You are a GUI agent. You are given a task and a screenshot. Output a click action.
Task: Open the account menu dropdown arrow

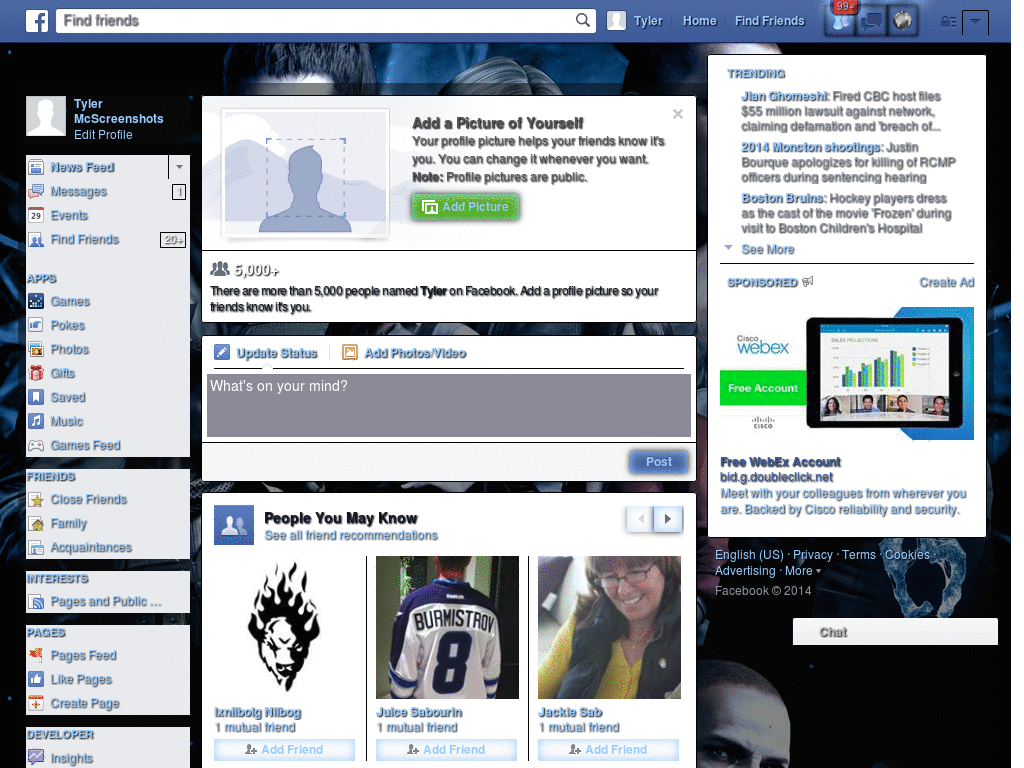click(975, 22)
